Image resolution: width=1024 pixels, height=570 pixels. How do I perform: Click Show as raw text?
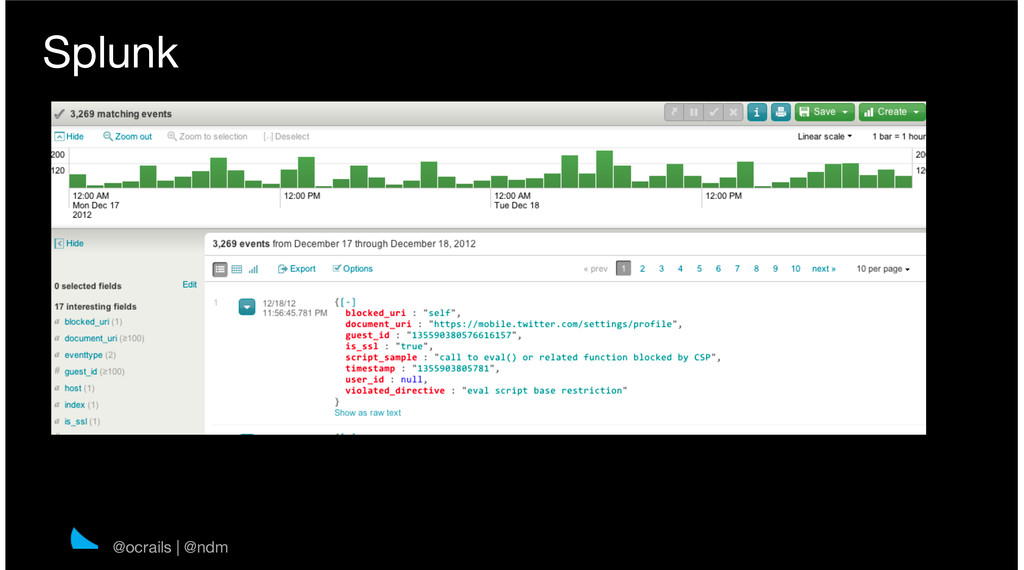[368, 413]
